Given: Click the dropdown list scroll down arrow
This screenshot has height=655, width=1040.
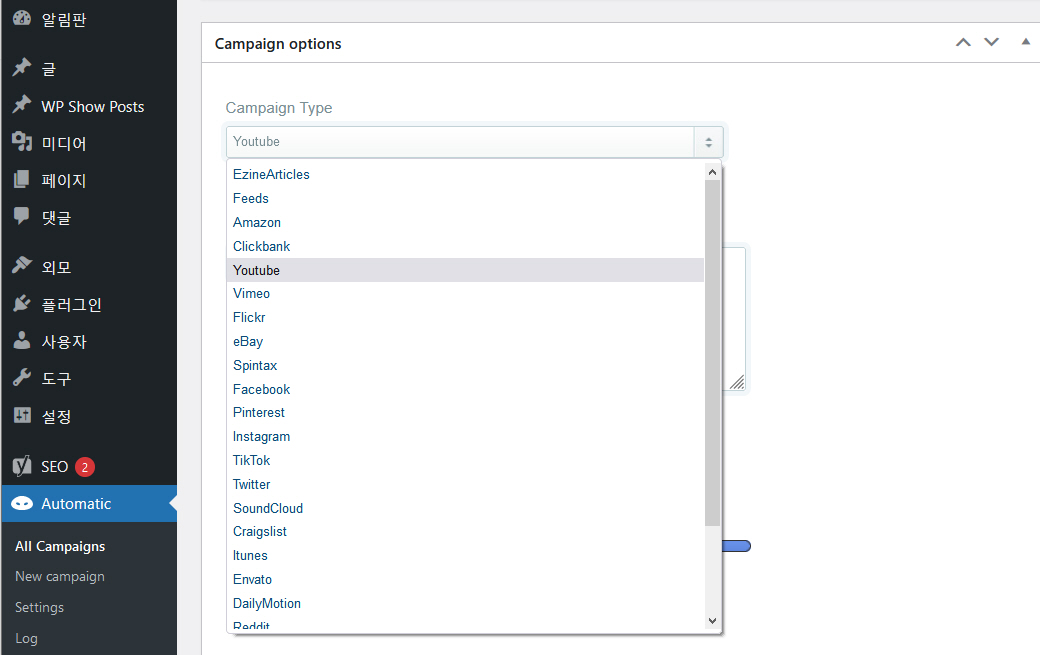Looking at the screenshot, I should 712,621.
